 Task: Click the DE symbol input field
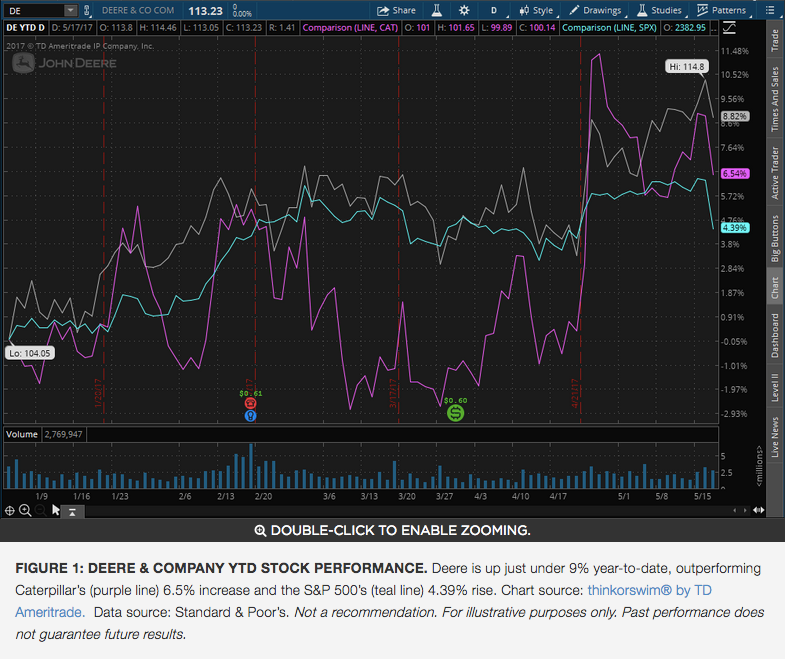[x=35, y=11]
